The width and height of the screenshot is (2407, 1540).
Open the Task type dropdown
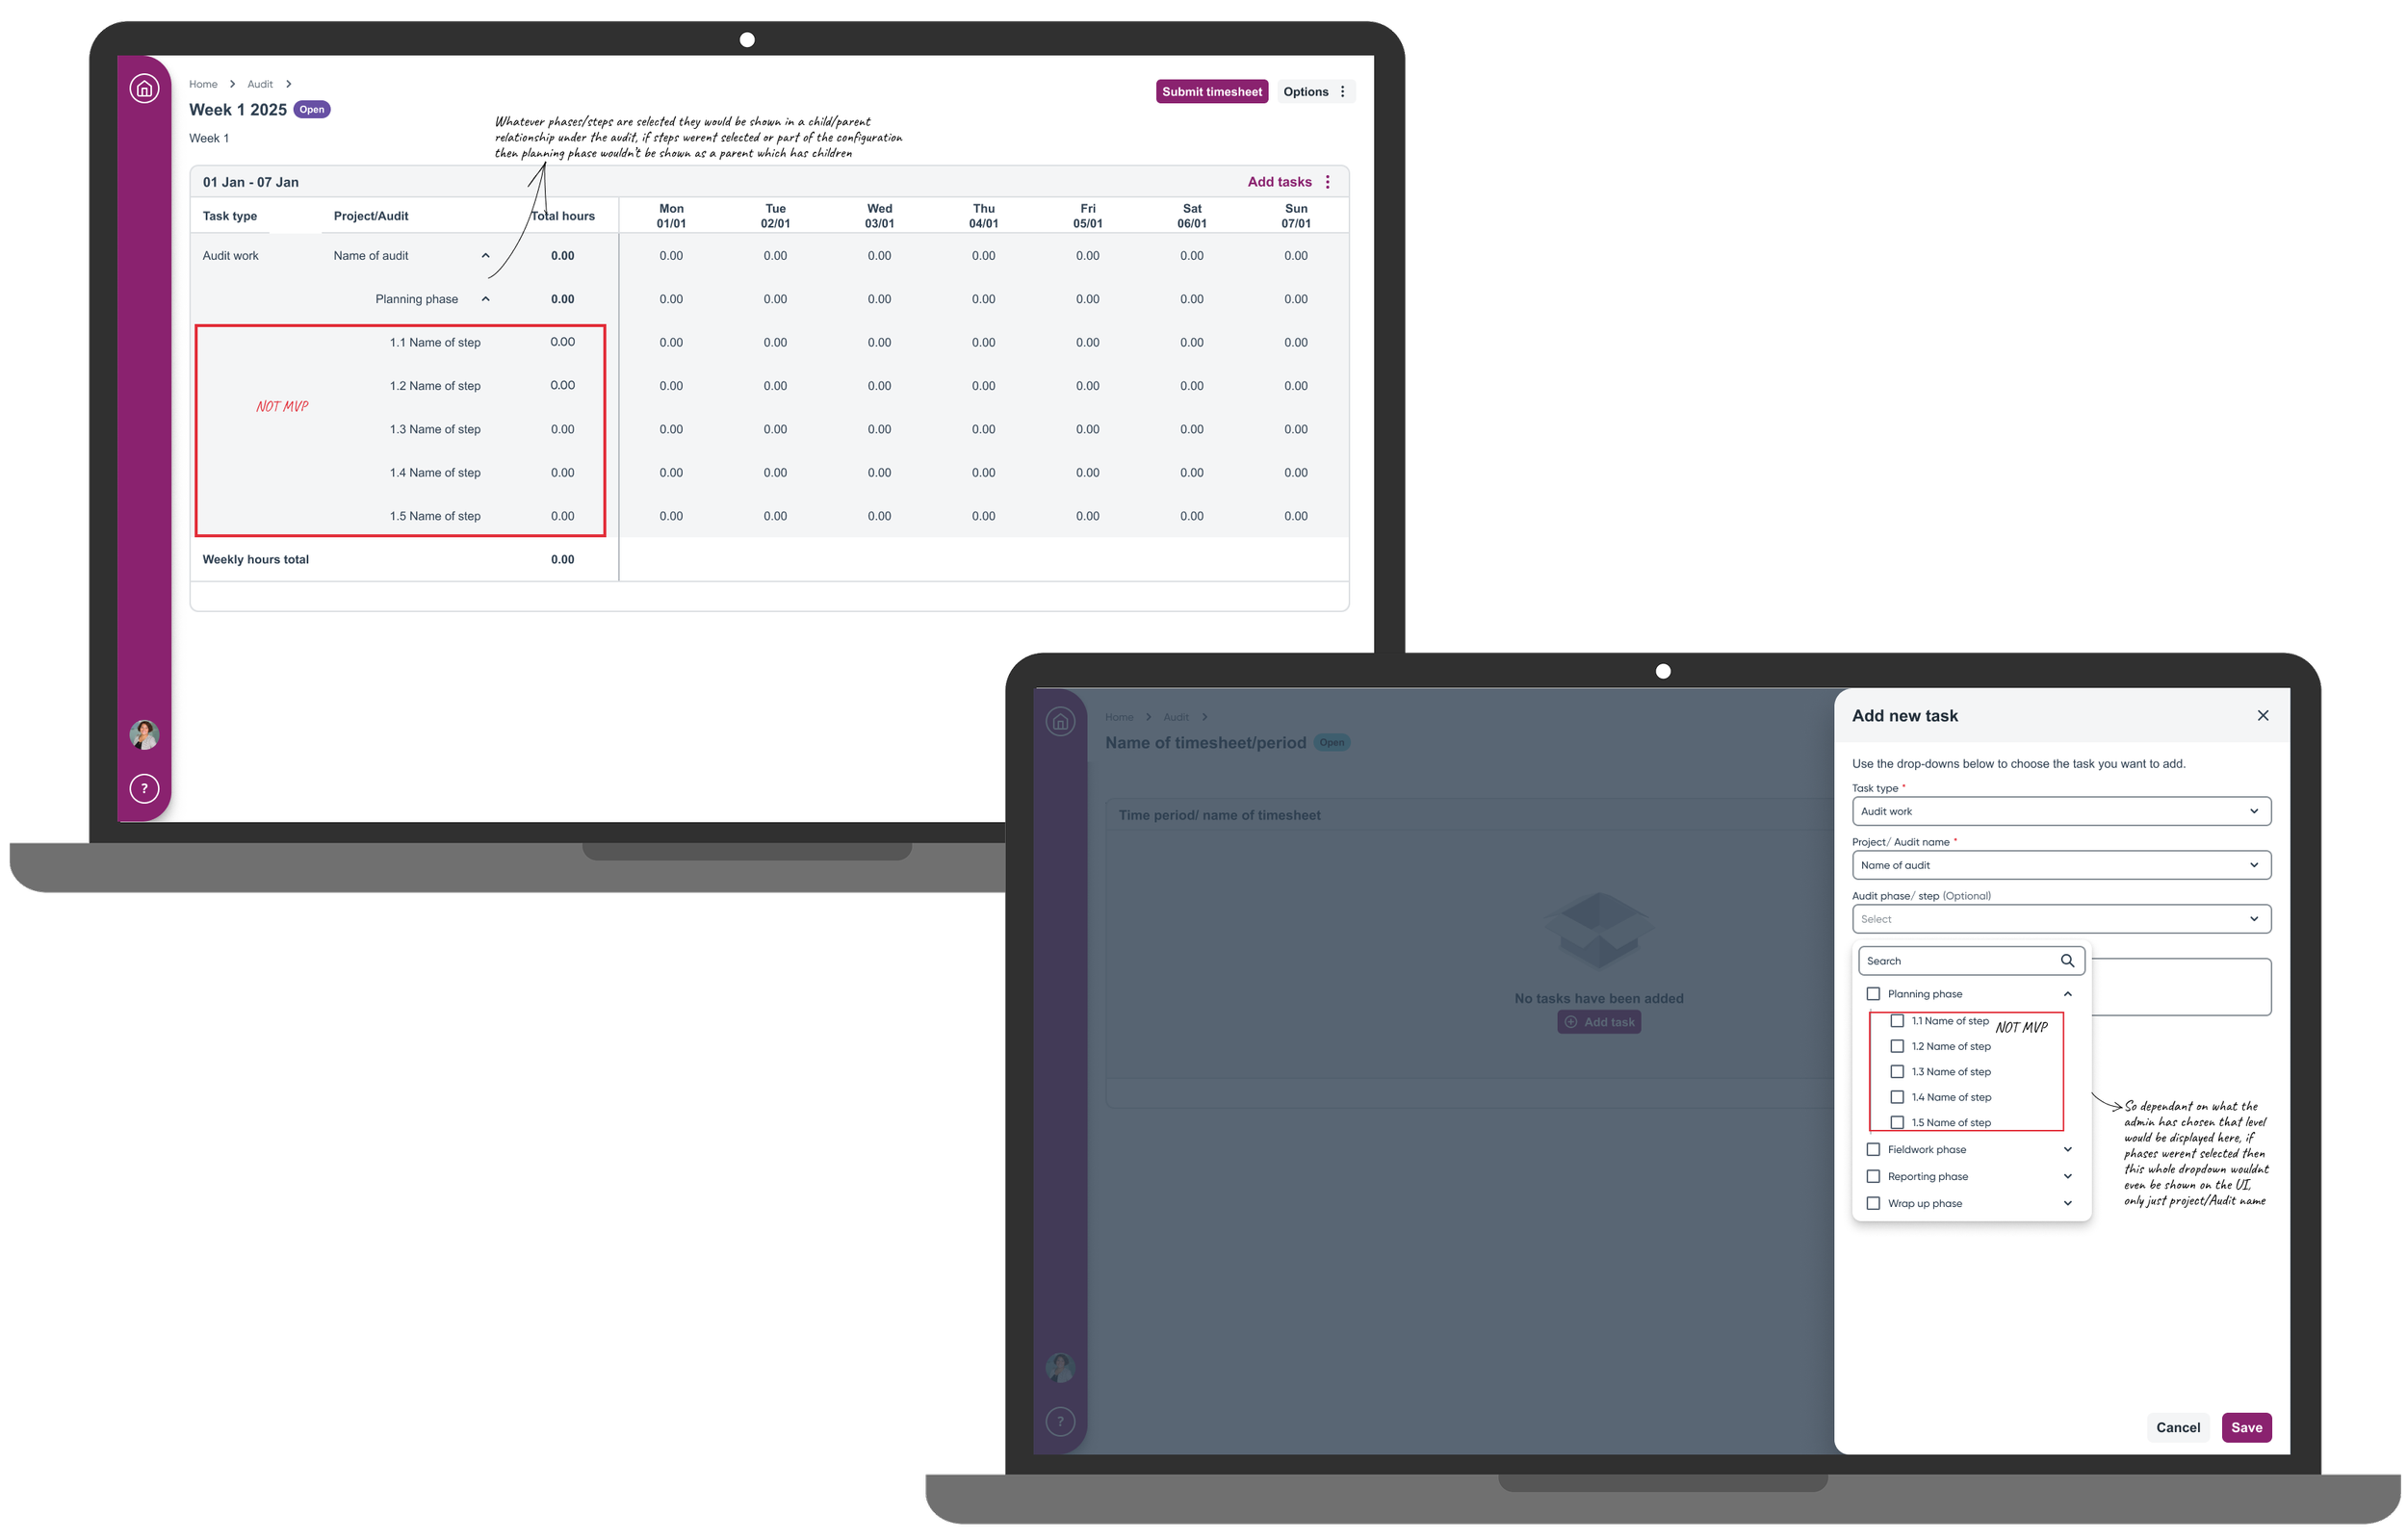pyautogui.click(x=2061, y=812)
